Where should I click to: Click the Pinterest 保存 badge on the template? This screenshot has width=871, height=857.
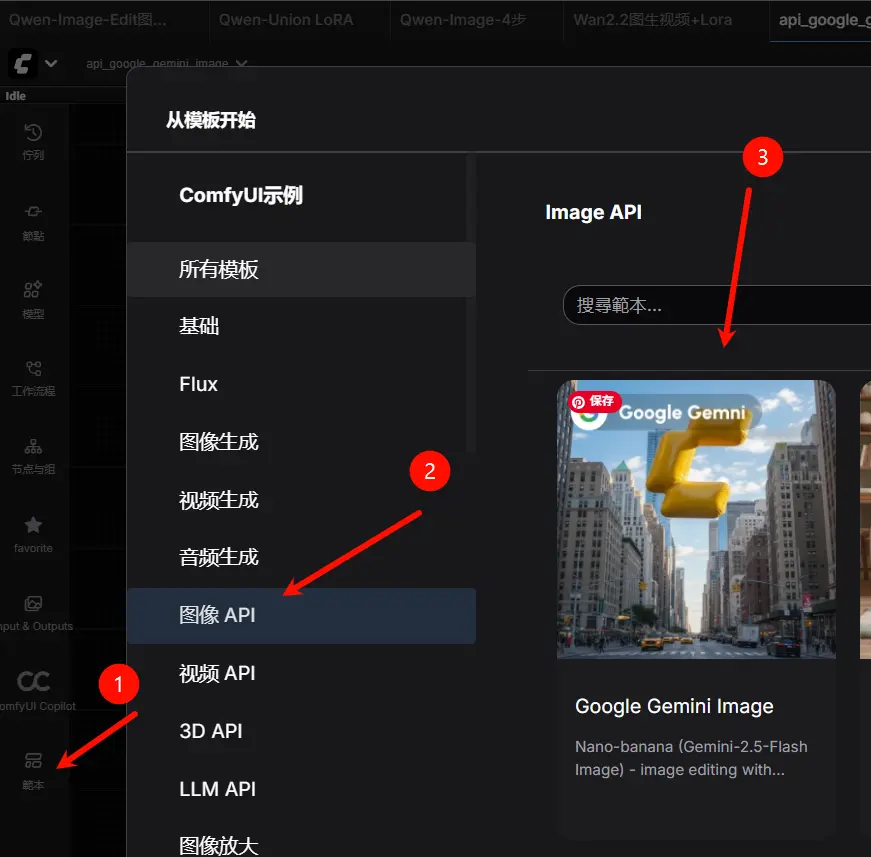594,401
